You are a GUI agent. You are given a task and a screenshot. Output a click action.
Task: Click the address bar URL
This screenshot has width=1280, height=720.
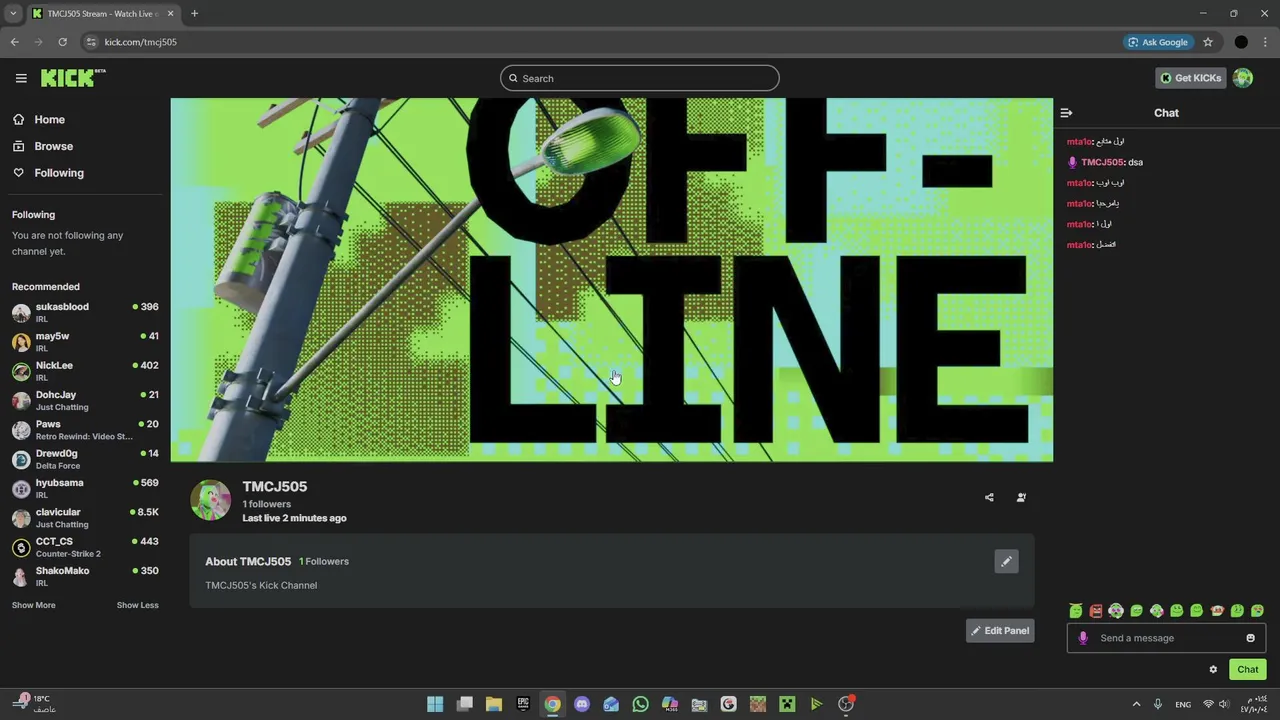click(141, 42)
